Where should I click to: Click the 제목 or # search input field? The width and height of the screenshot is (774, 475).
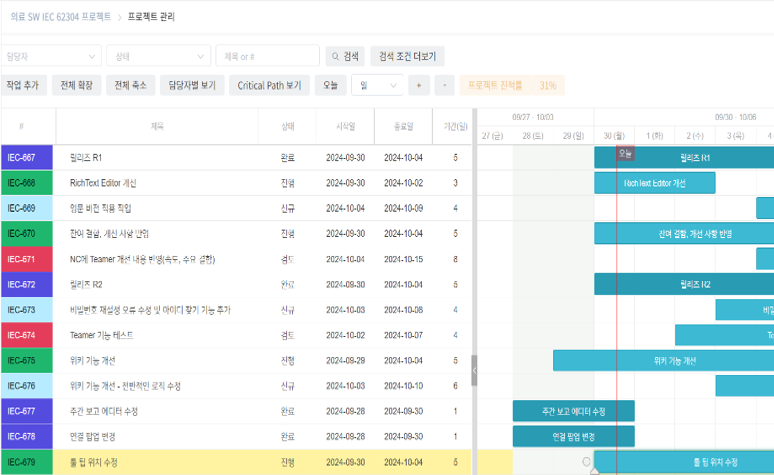[267, 56]
